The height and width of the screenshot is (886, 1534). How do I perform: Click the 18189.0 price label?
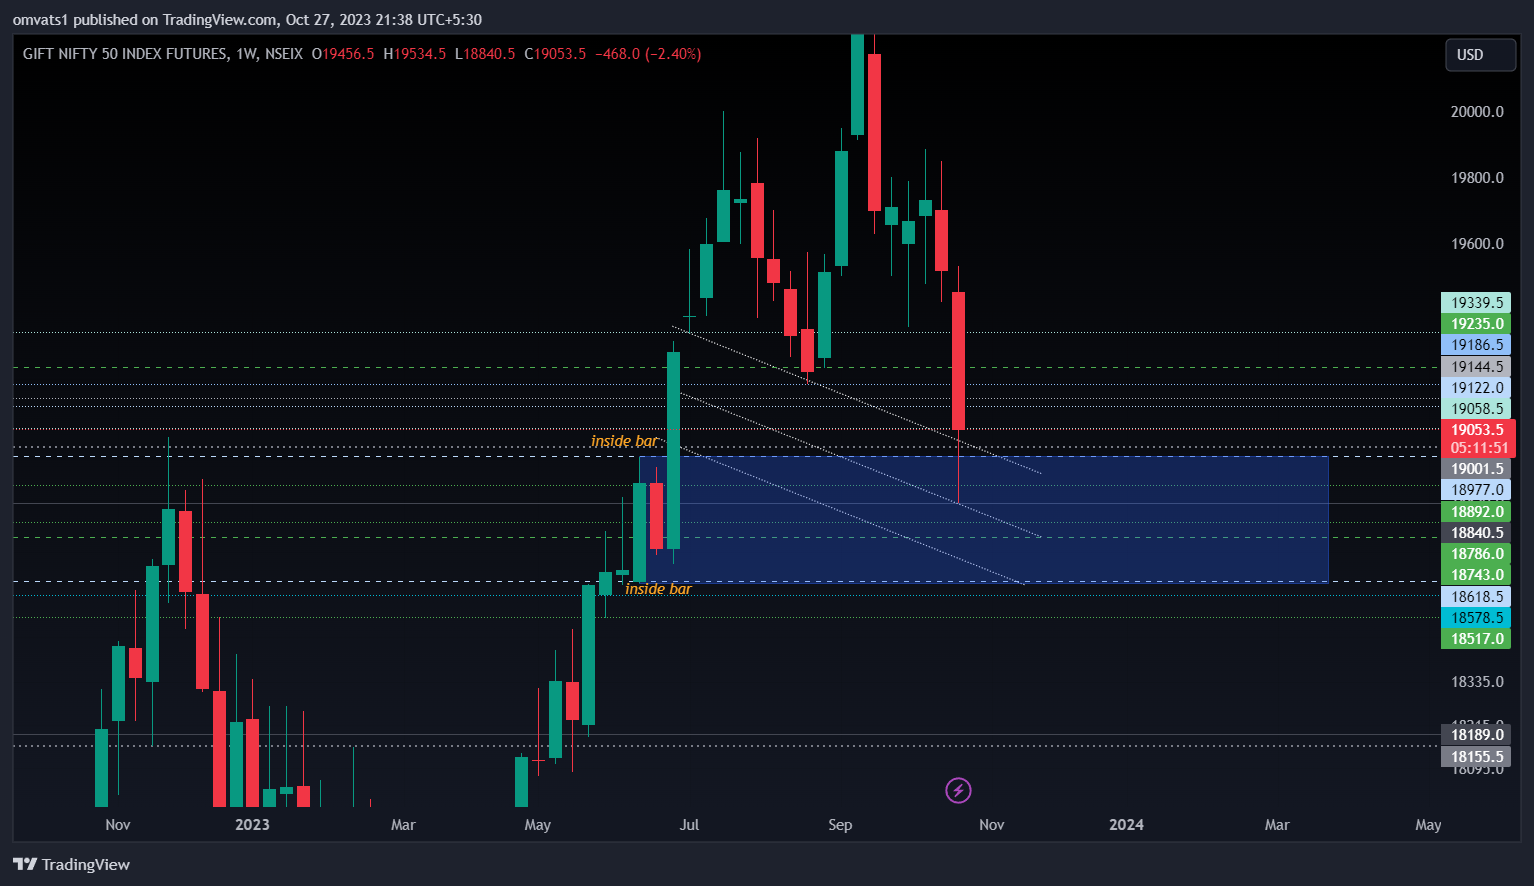click(x=1476, y=735)
